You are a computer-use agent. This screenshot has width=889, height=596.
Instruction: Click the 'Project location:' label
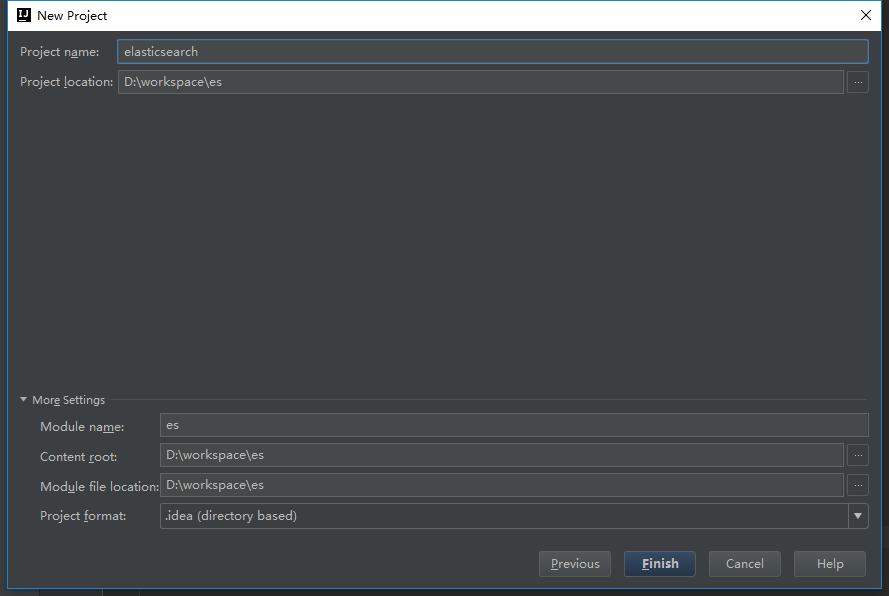(66, 82)
